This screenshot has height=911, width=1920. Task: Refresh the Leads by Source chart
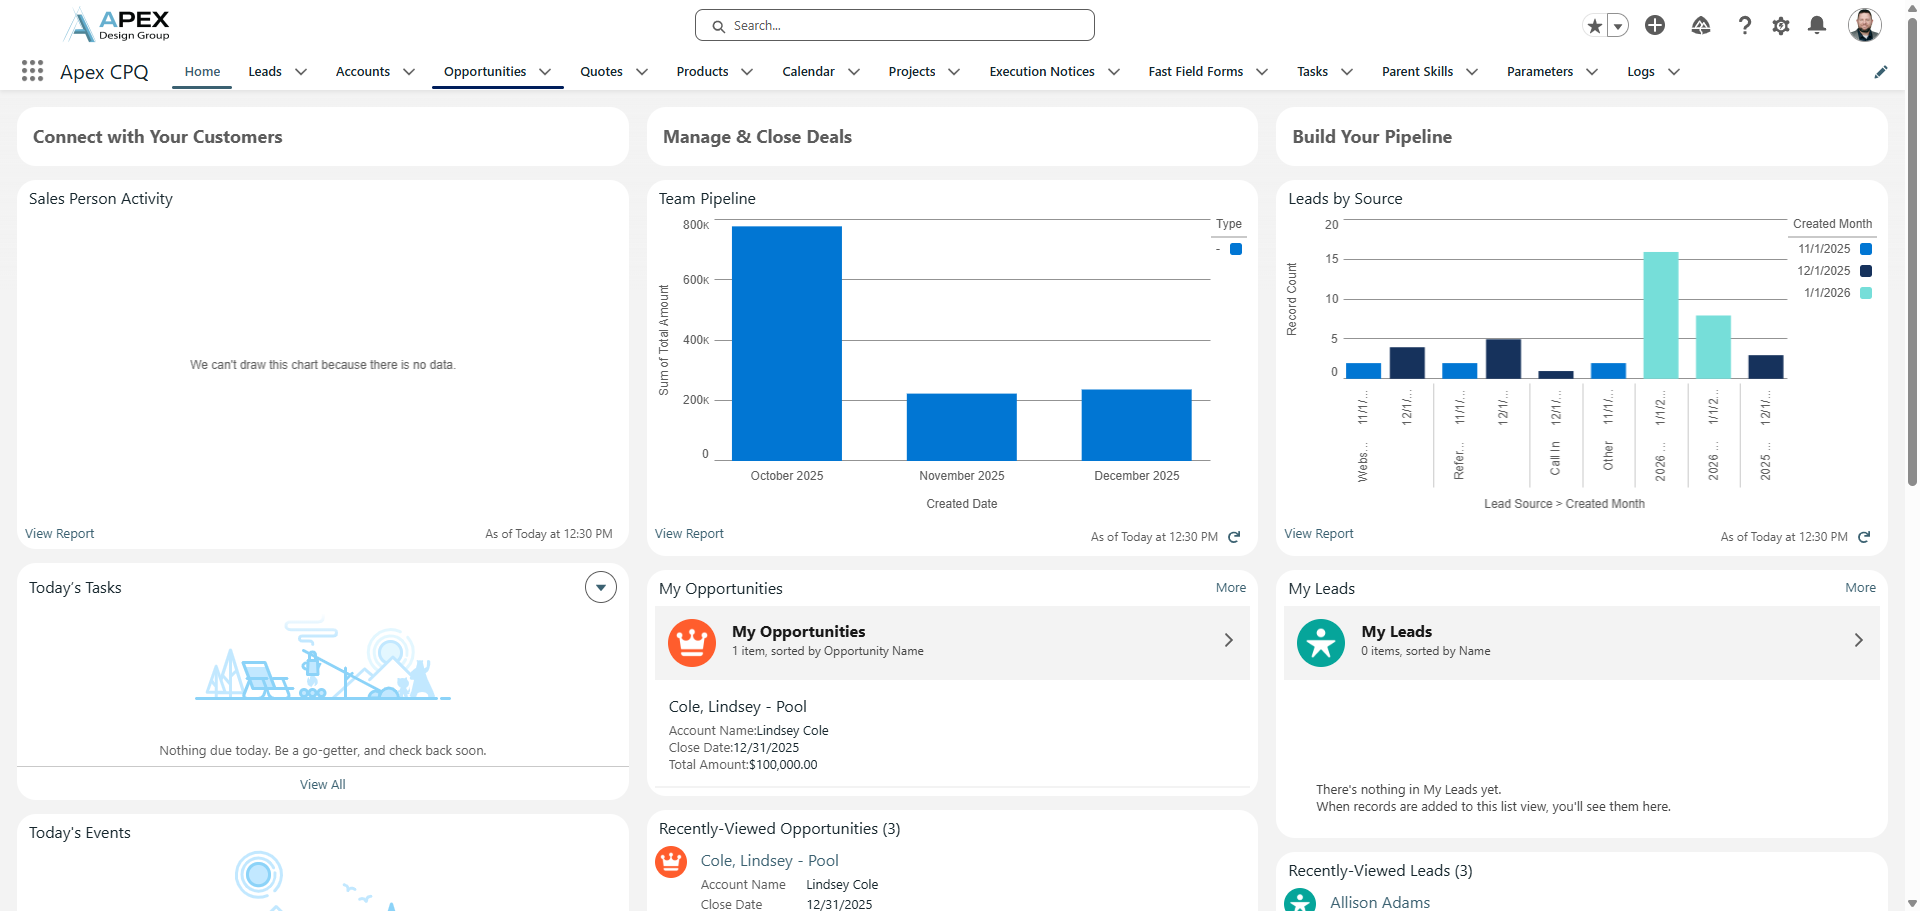point(1864,537)
